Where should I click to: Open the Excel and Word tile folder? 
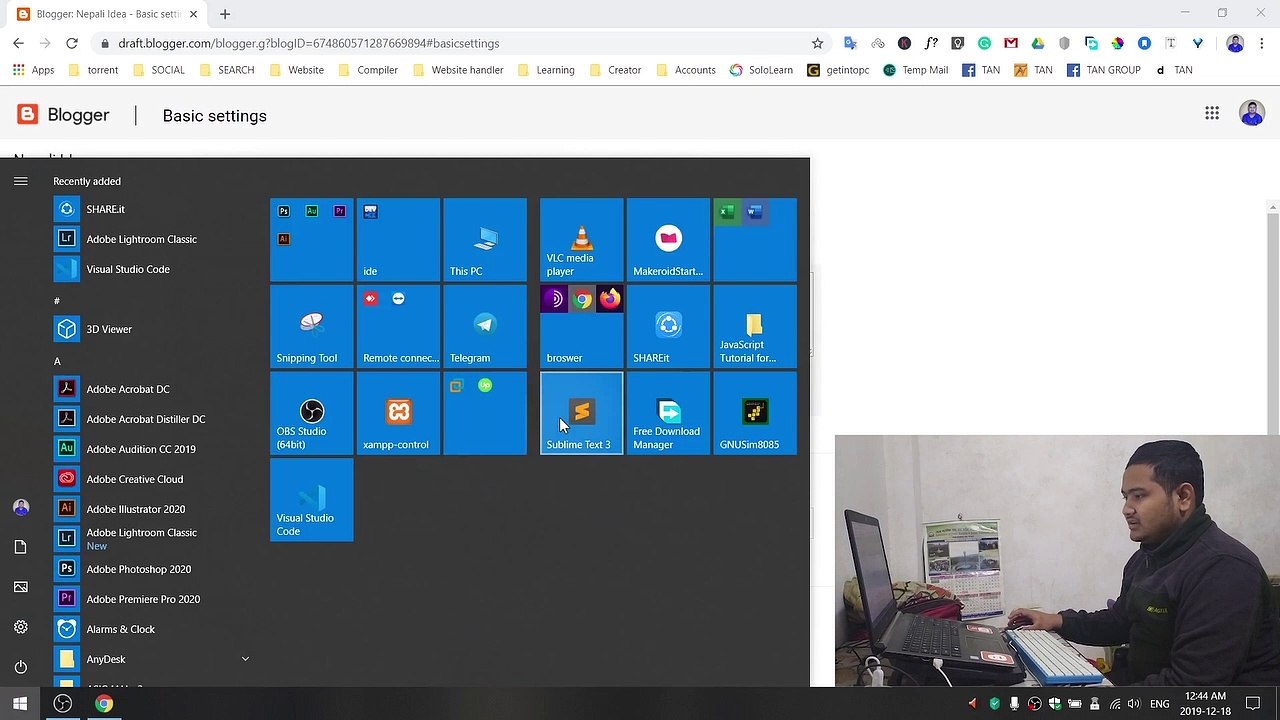(755, 240)
